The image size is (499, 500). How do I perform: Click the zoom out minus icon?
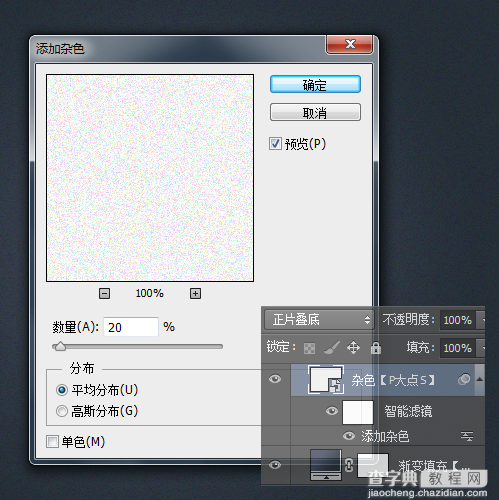pyautogui.click(x=104, y=294)
